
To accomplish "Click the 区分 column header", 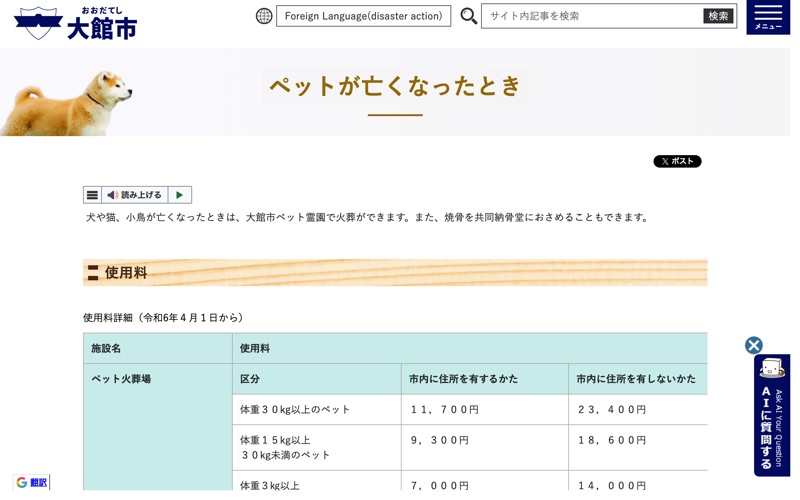I will (x=317, y=379).
